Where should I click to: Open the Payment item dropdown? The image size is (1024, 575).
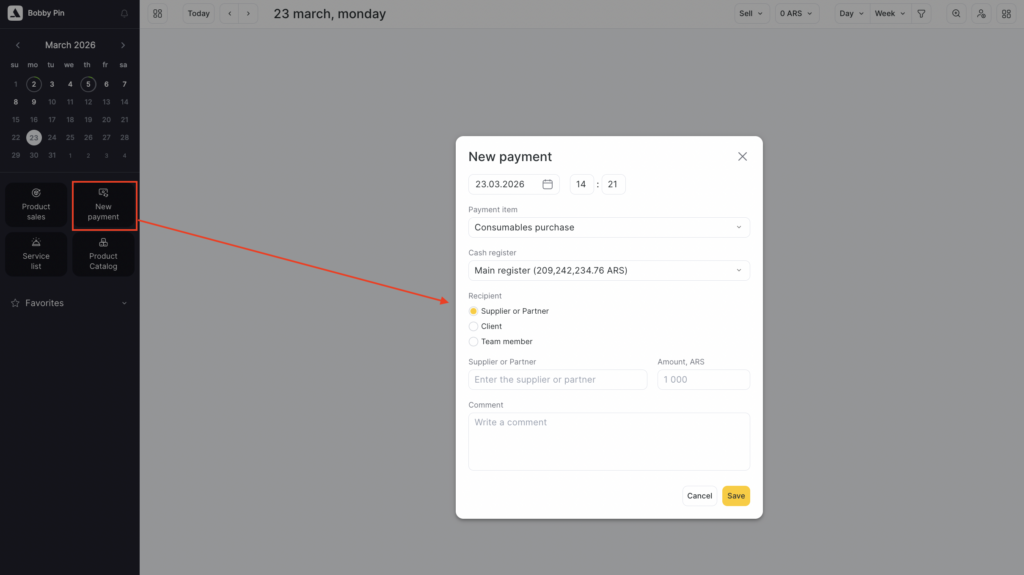pos(608,227)
